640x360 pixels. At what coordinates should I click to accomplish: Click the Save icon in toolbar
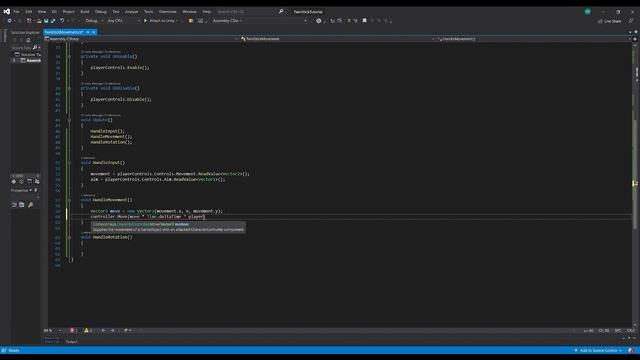click(x=46, y=20)
